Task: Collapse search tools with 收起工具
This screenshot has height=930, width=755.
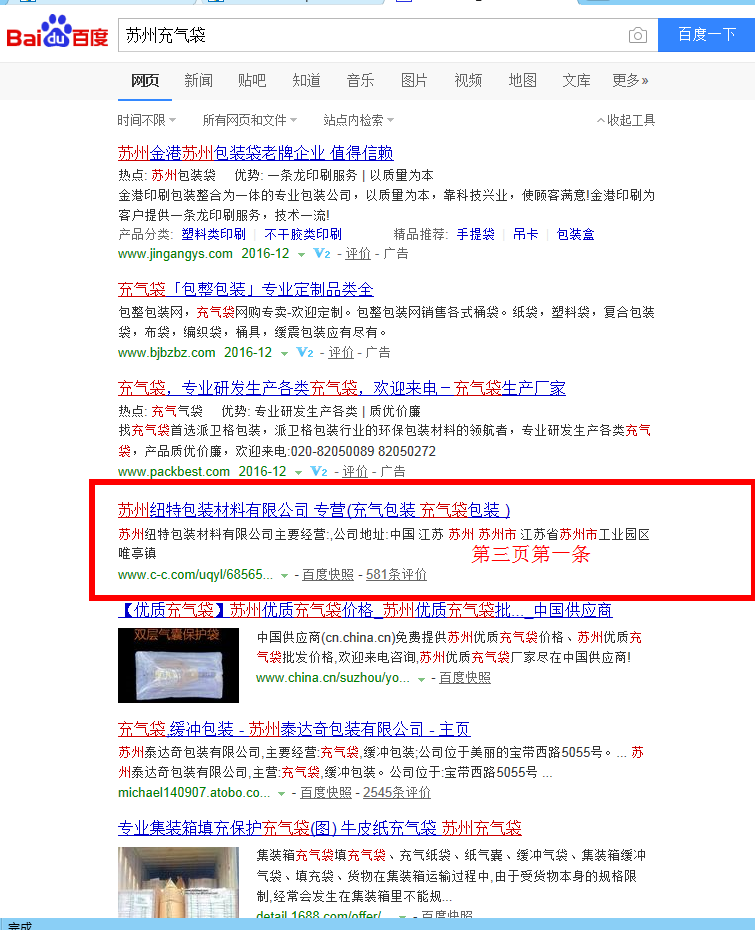Action: point(626,120)
